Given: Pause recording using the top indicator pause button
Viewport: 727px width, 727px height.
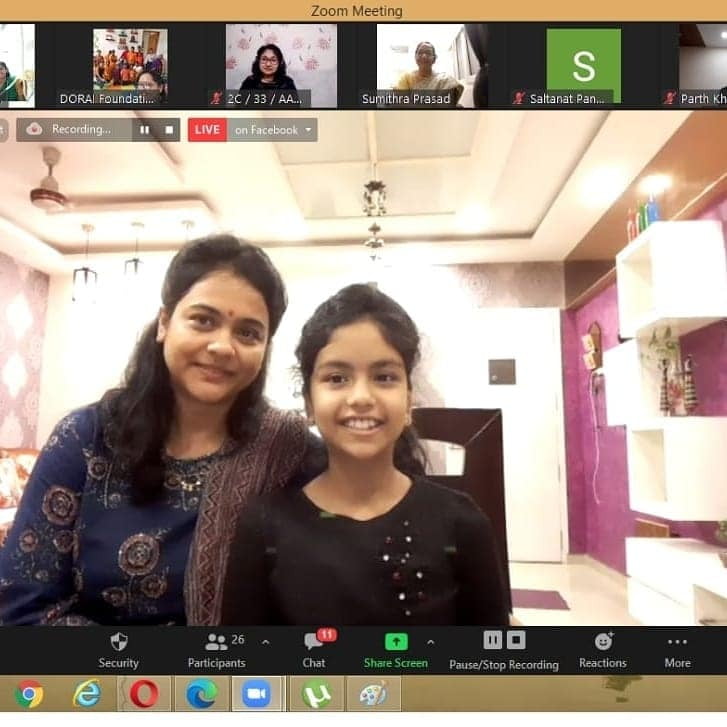Looking at the screenshot, I should (x=144, y=130).
